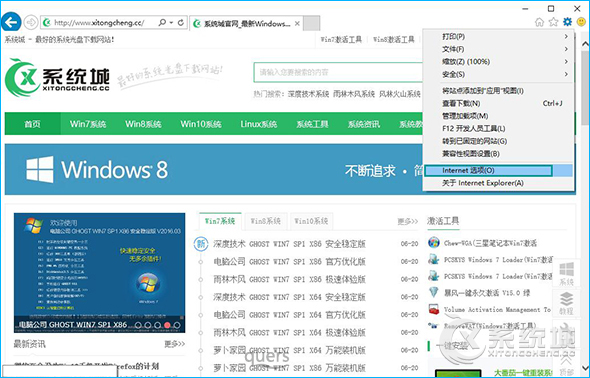Click the page vertical scrollbar thumb

click(x=585, y=88)
